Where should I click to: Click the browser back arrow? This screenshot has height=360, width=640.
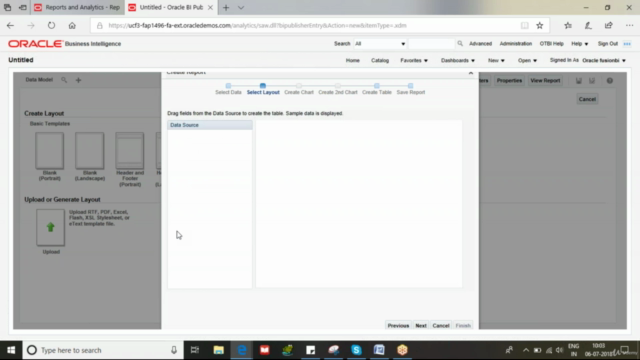point(10,25)
